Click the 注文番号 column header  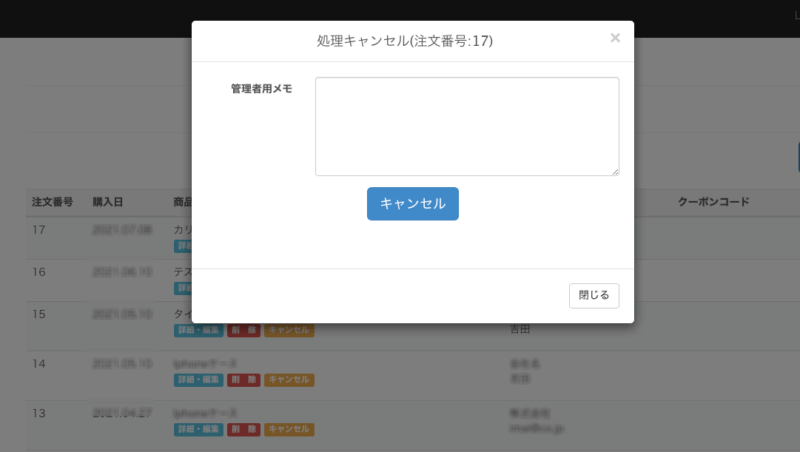52,202
